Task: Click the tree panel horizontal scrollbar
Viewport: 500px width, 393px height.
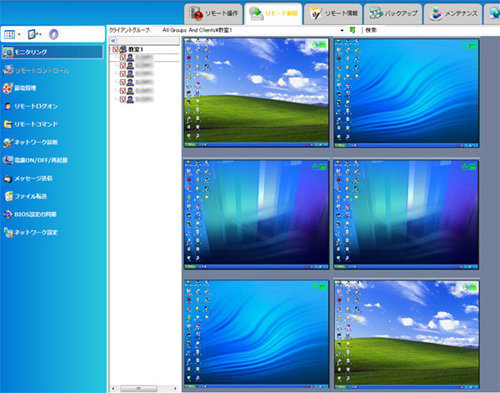Action: (x=144, y=388)
